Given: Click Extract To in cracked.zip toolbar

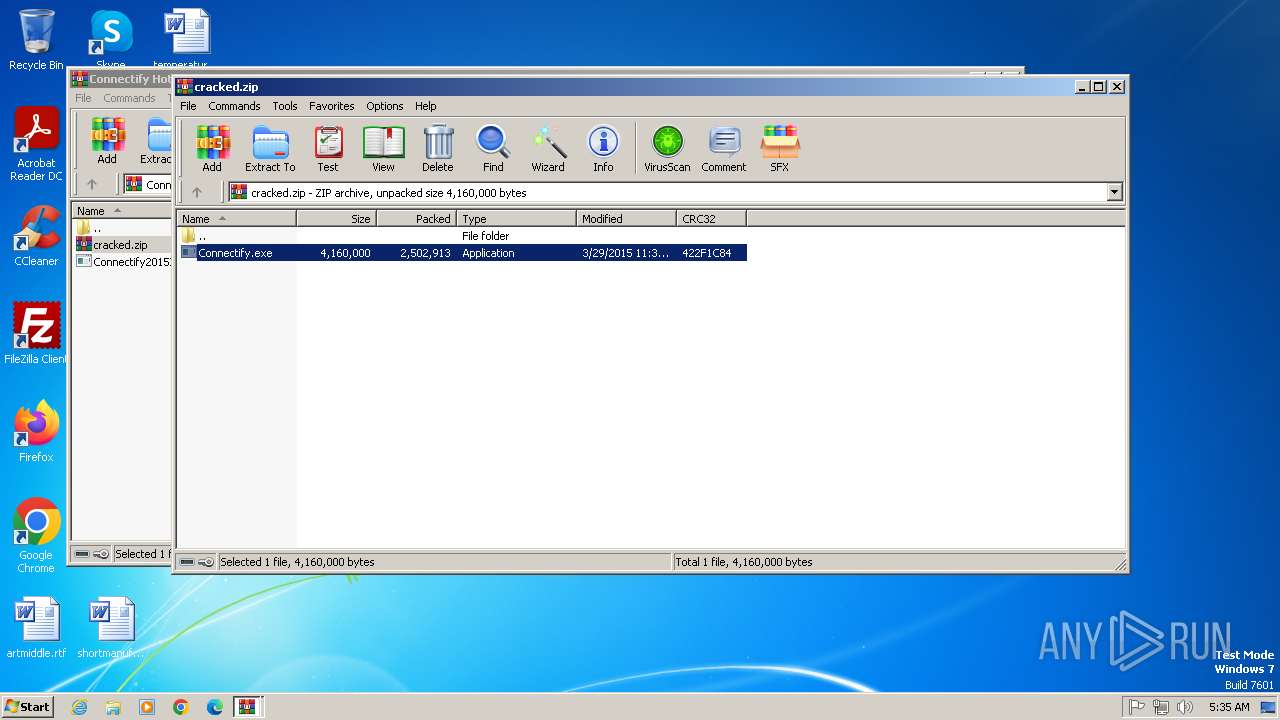Looking at the screenshot, I should (270, 149).
